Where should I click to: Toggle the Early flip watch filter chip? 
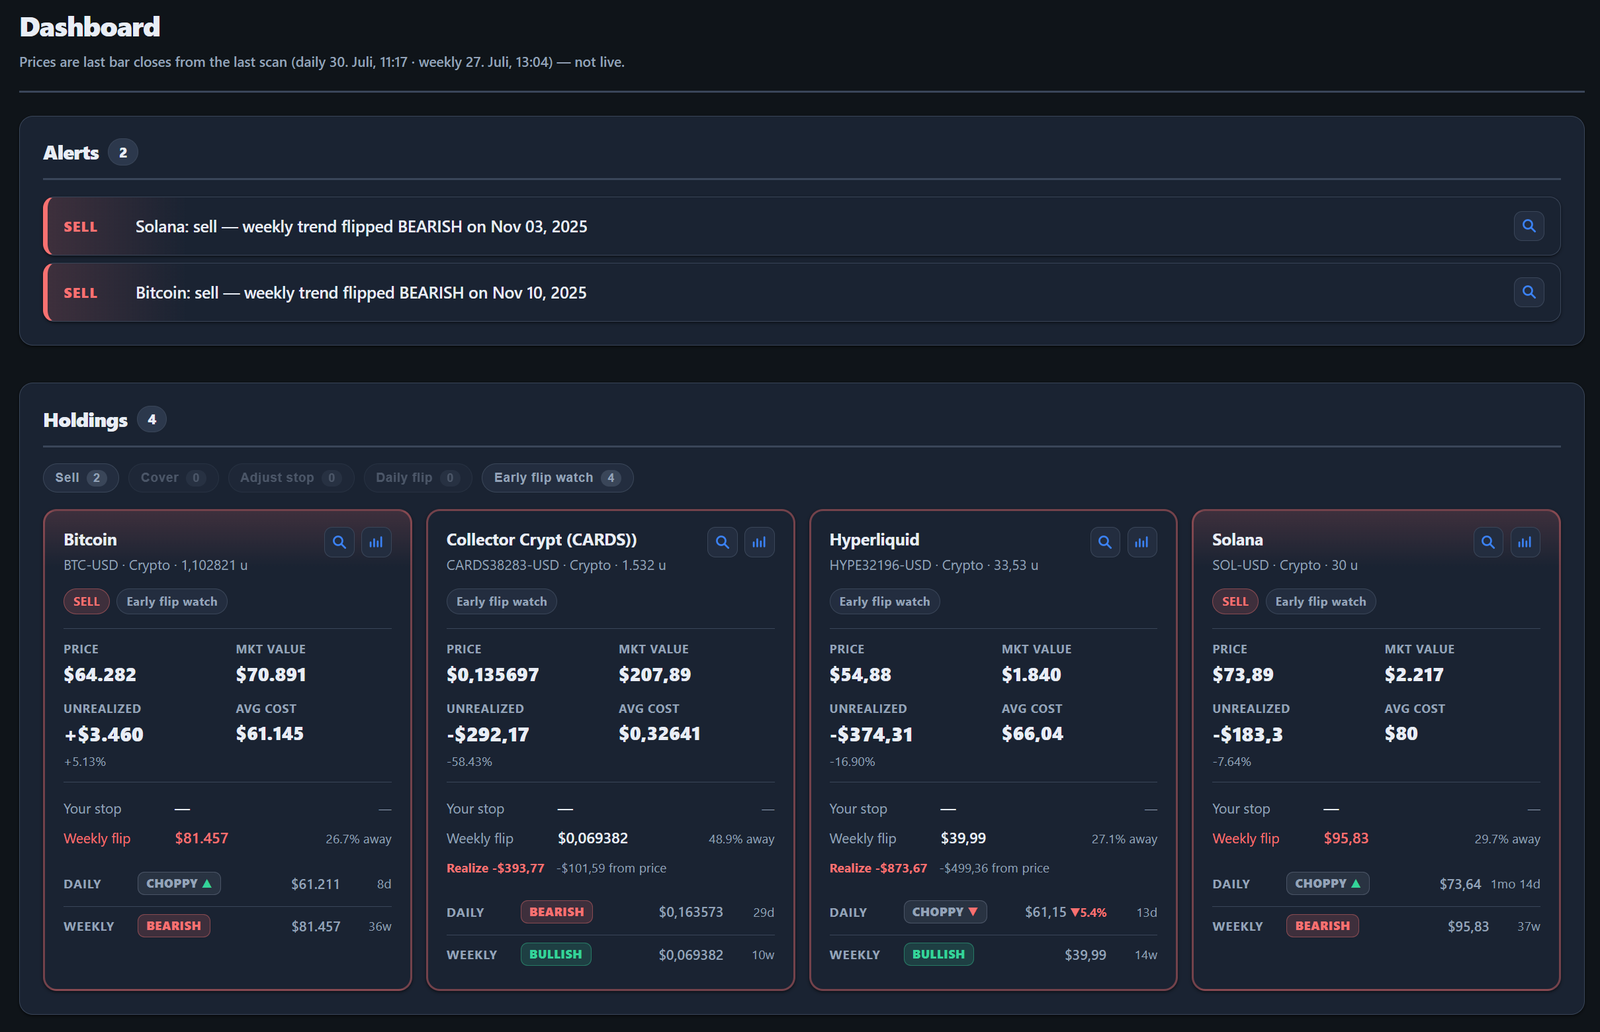click(x=557, y=478)
